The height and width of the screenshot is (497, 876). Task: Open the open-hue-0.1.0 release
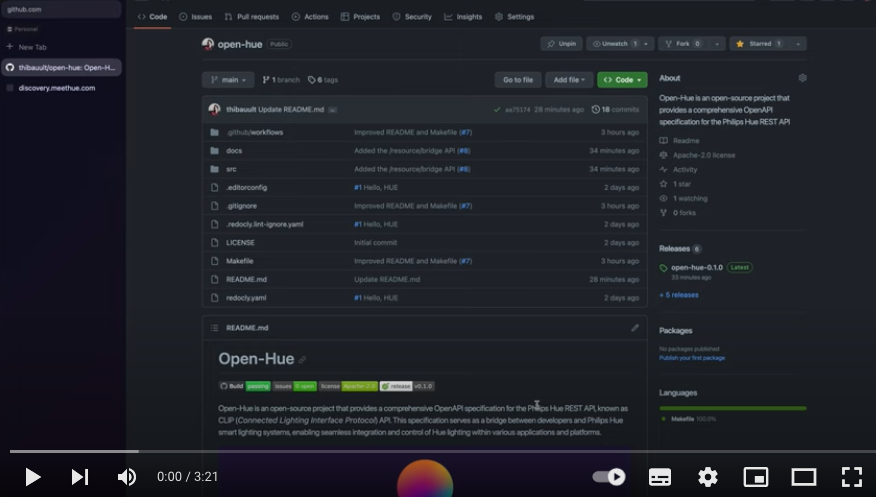(697, 267)
